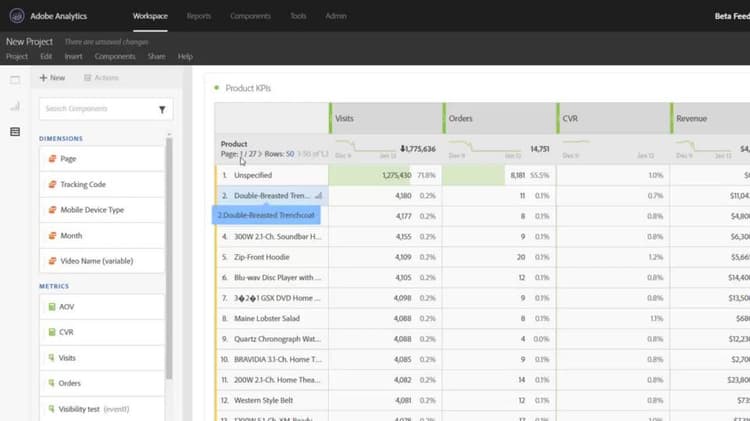This screenshot has width=750, height=421.
Task: Click the Visits metric icon
Action: click(52, 357)
